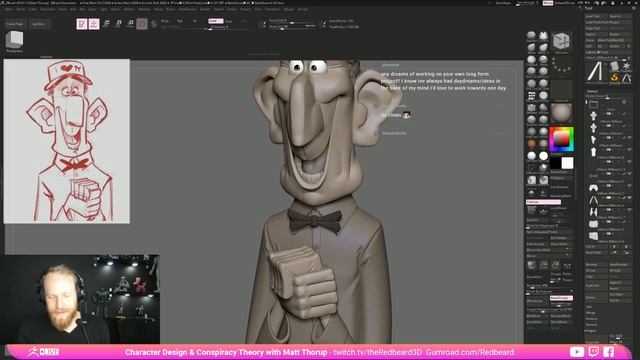The image size is (640, 360).
Task: Activate the pink Edit mode button
Action: pyautogui.click(x=82, y=24)
